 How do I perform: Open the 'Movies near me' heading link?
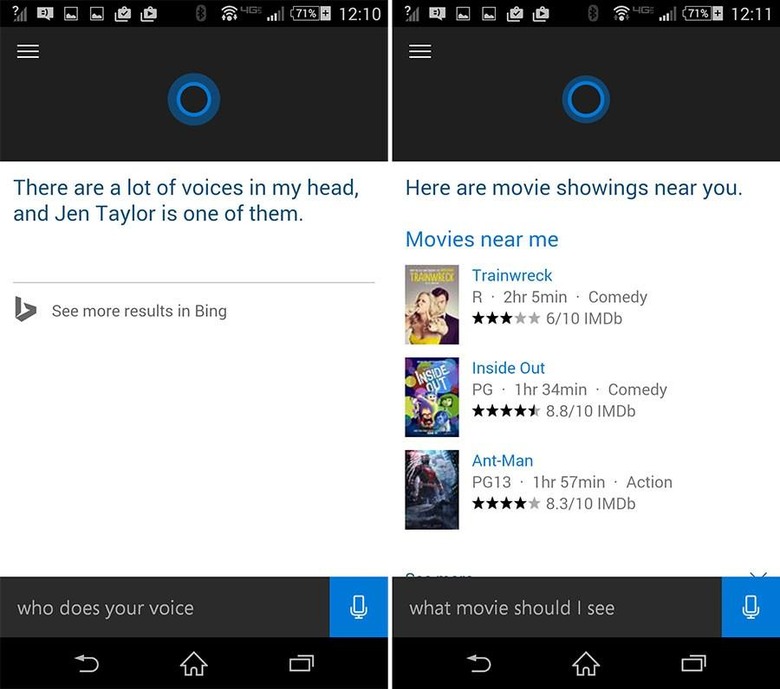point(482,239)
